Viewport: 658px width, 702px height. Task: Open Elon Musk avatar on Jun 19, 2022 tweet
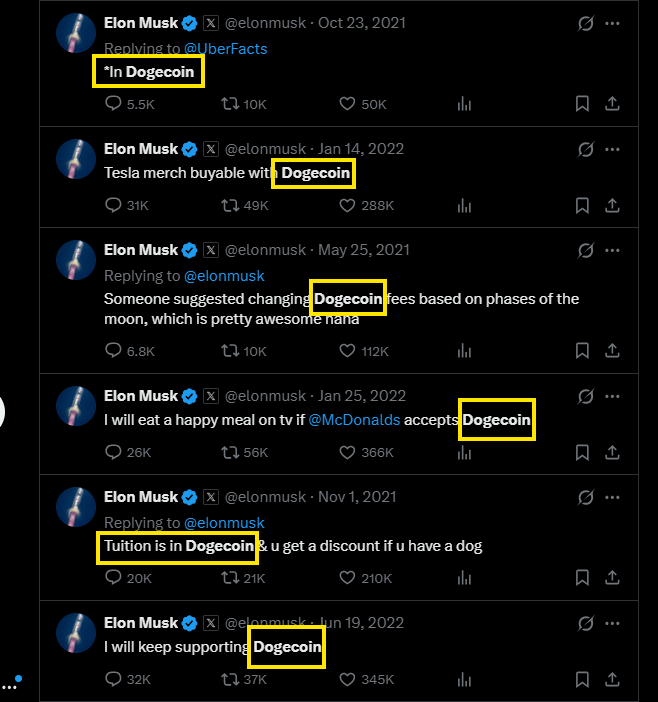pos(76,633)
